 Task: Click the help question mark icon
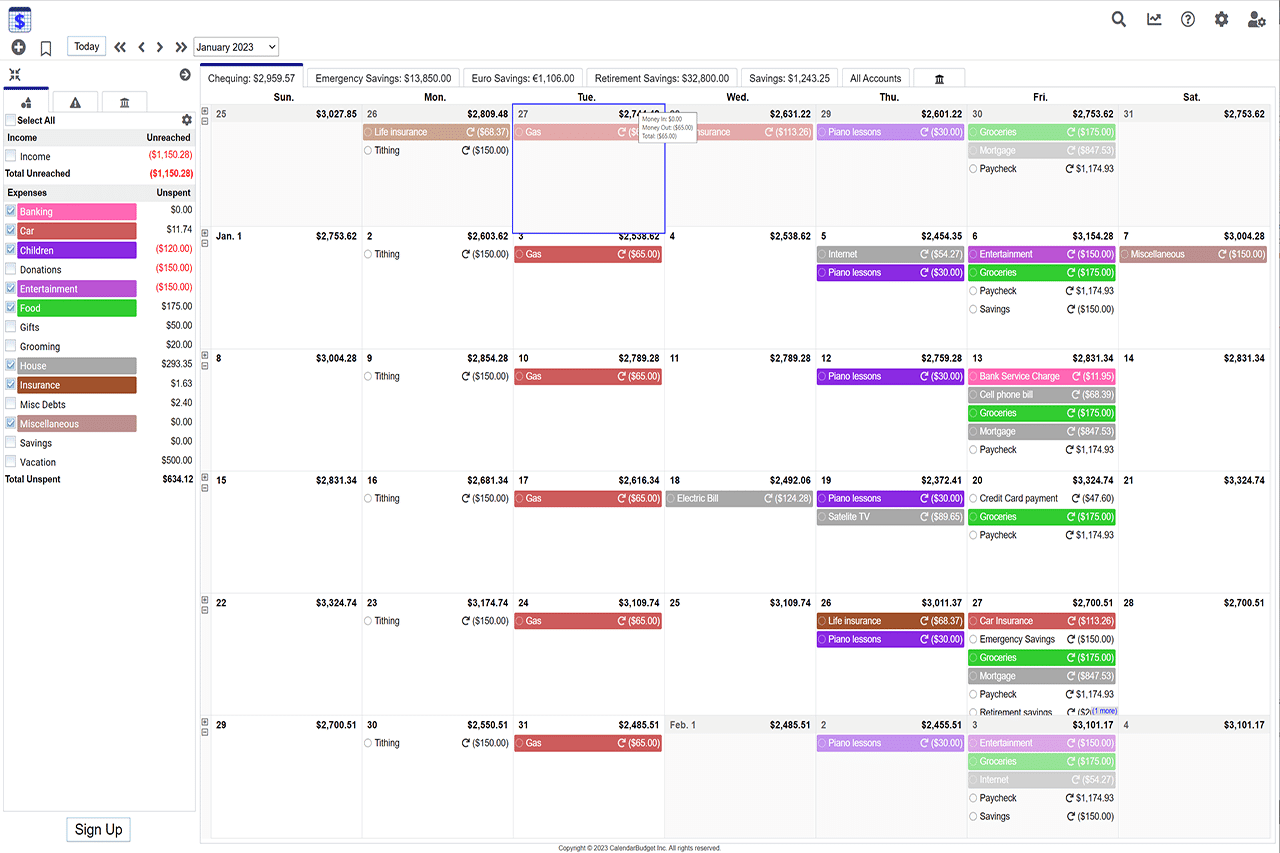[1188, 19]
